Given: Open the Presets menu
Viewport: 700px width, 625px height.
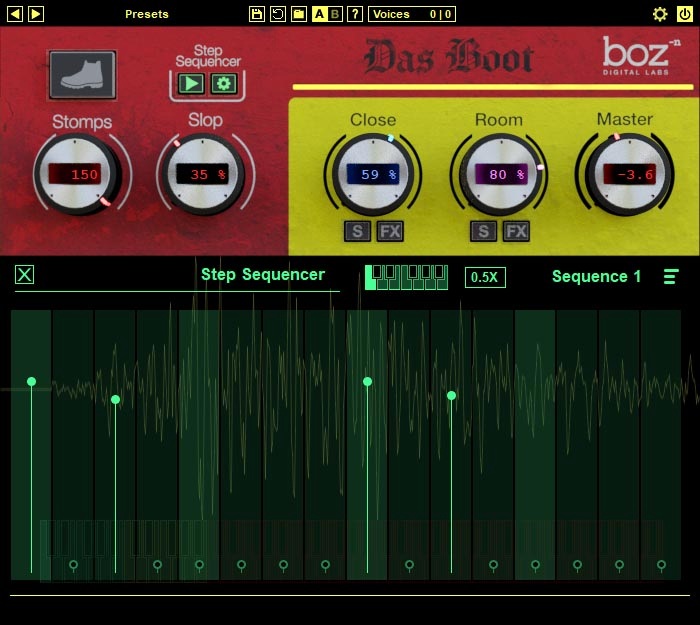Looking at the screenshot, I should click(x=146, y=14).
